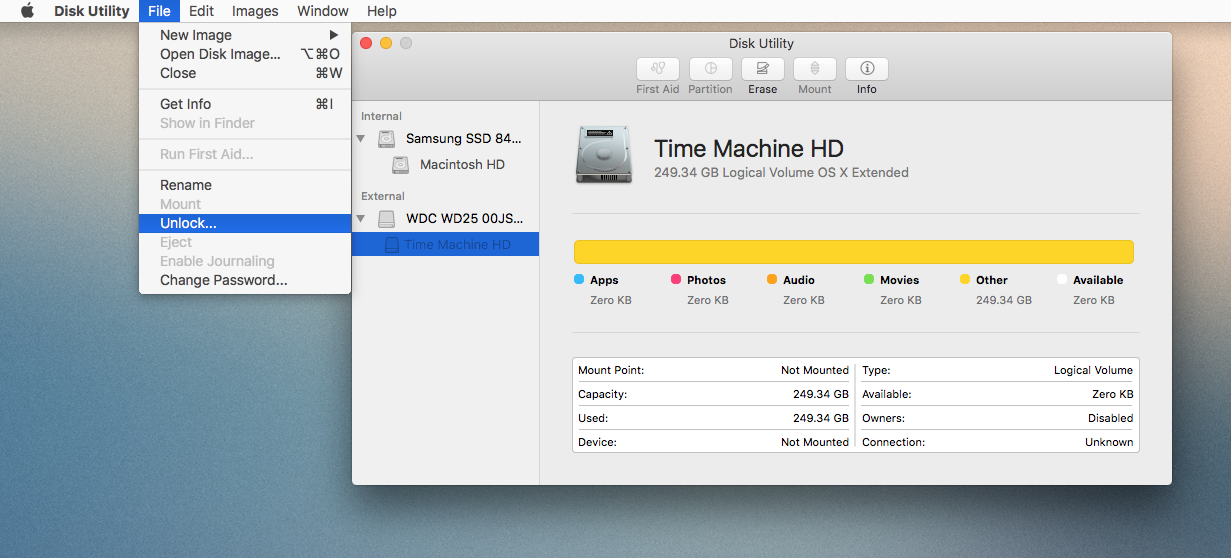Click the Device value Not Mounted
Viewport: 1231px width, 558px height.
(814, 442)
